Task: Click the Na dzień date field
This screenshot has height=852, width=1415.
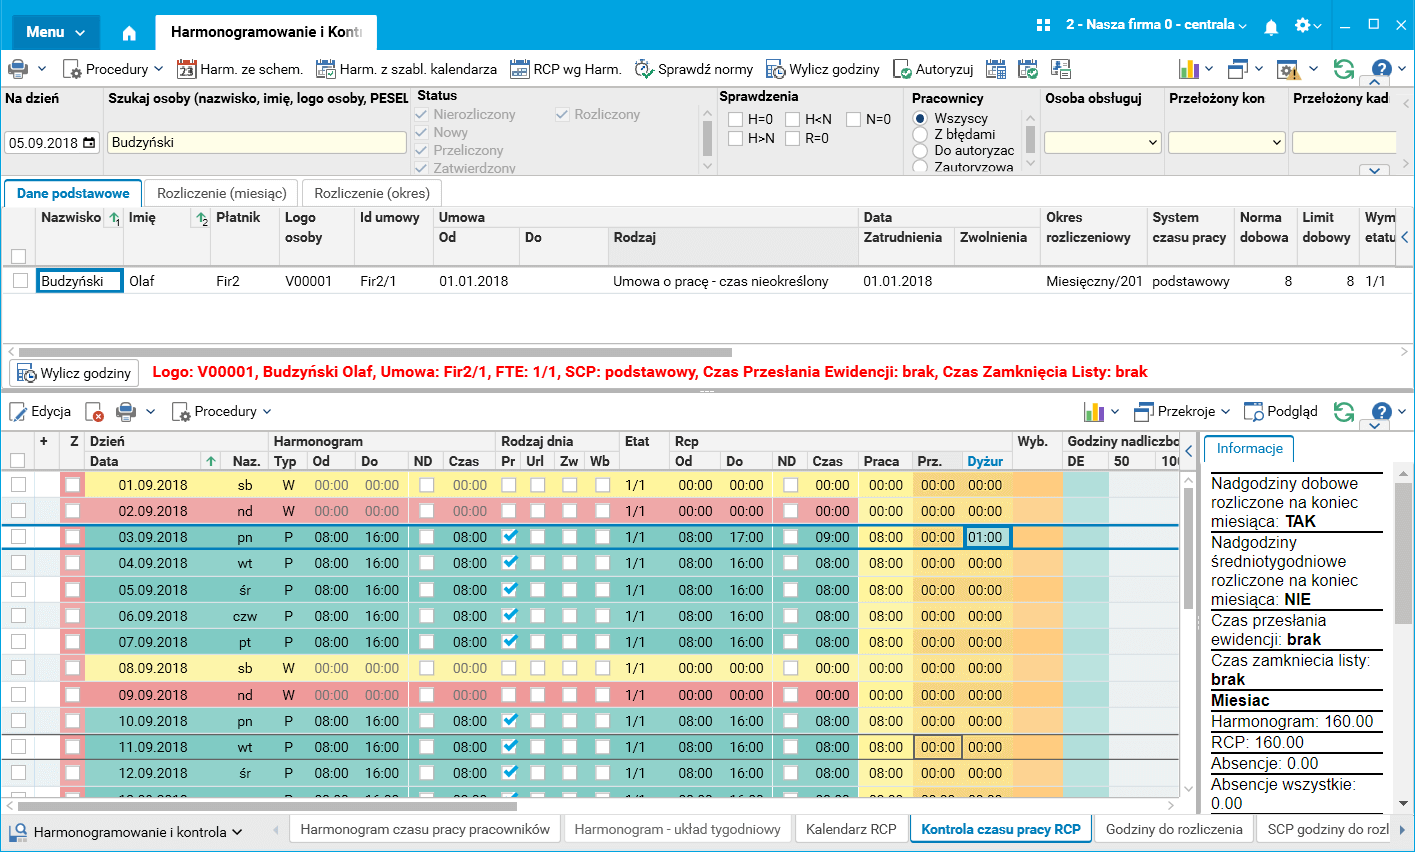Action: [44, 143]
